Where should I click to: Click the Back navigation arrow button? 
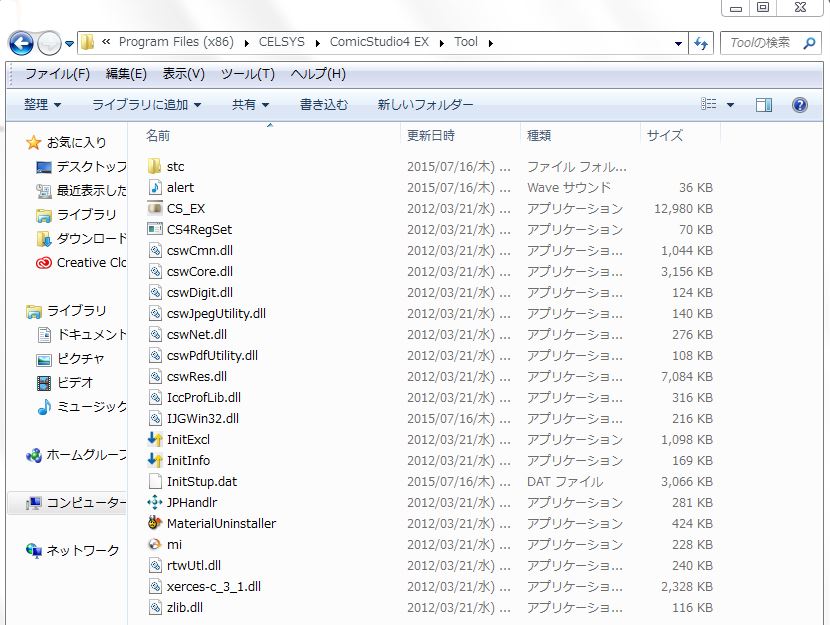click(21, 43)
